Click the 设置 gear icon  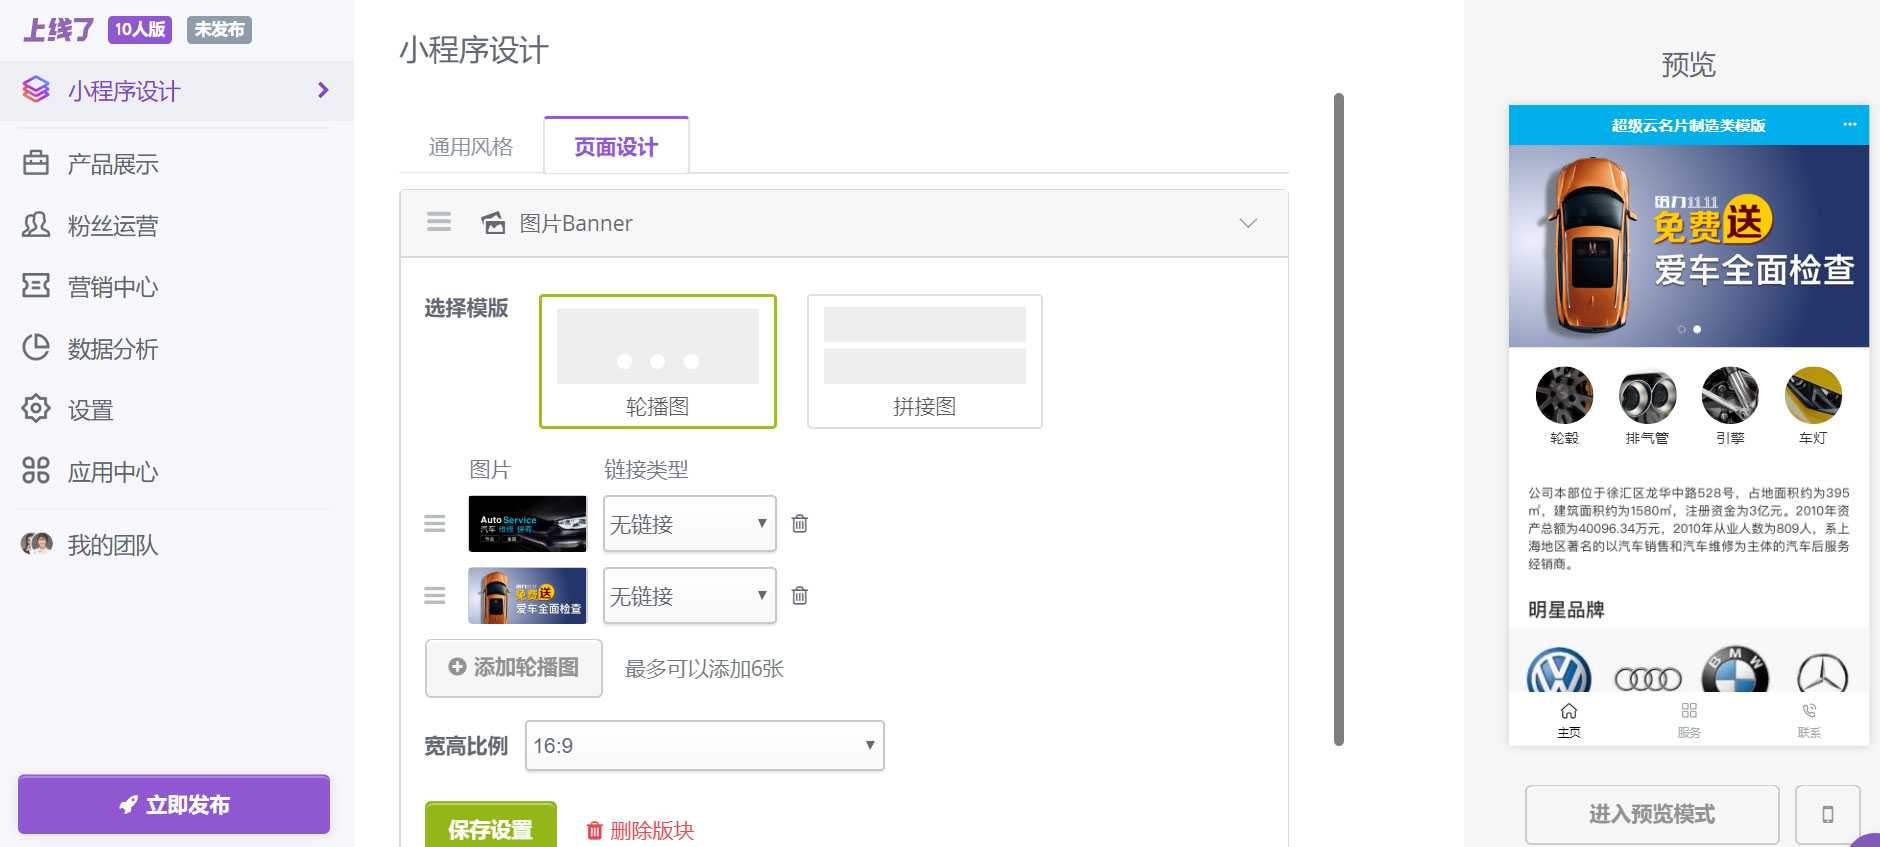click(x=36, y=409)
